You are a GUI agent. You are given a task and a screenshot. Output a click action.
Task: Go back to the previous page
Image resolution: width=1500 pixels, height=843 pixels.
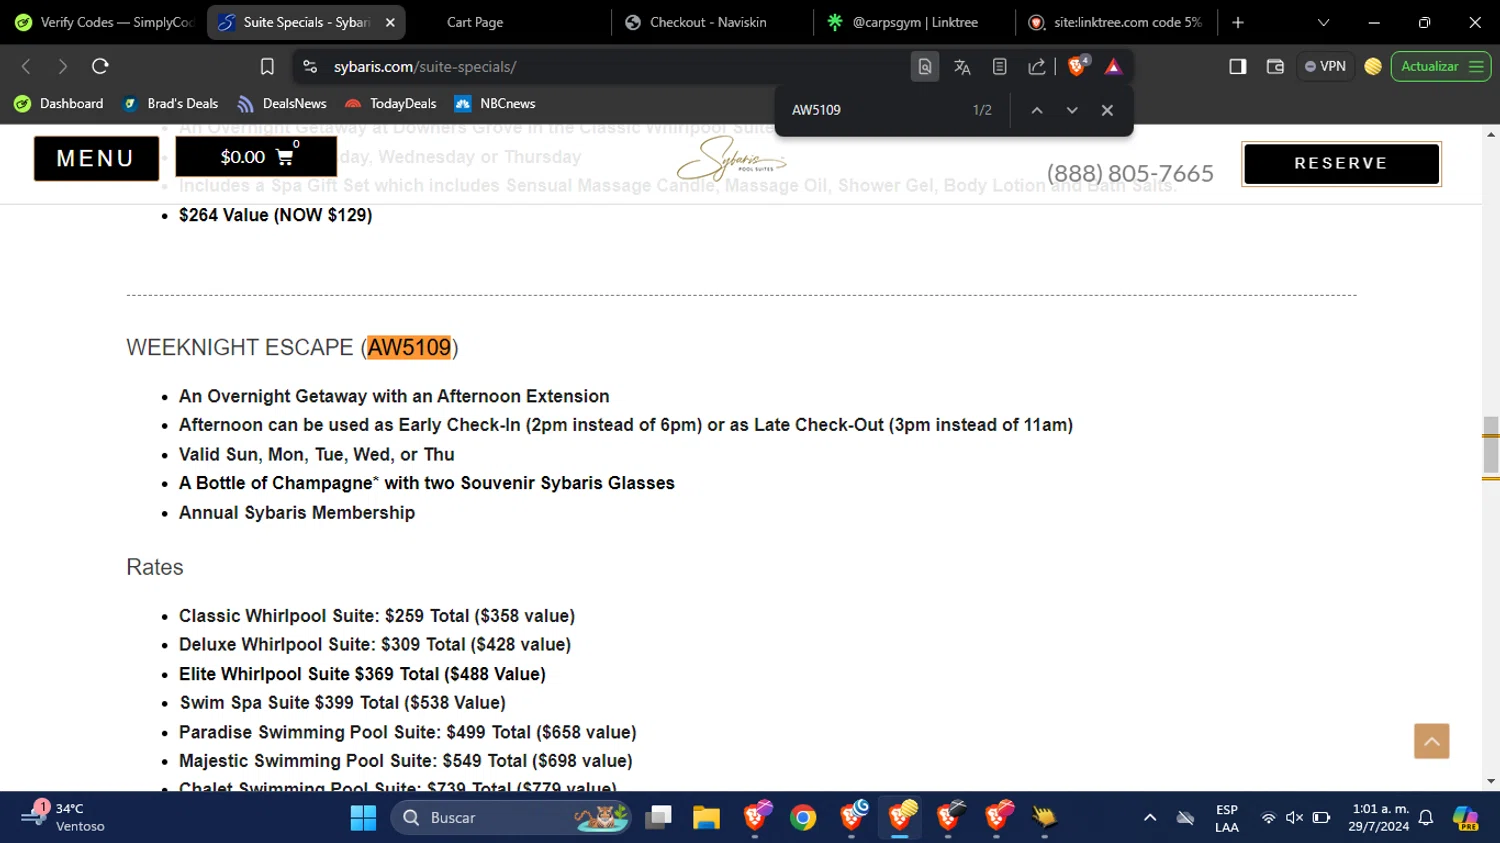click(x=27, y=66)
